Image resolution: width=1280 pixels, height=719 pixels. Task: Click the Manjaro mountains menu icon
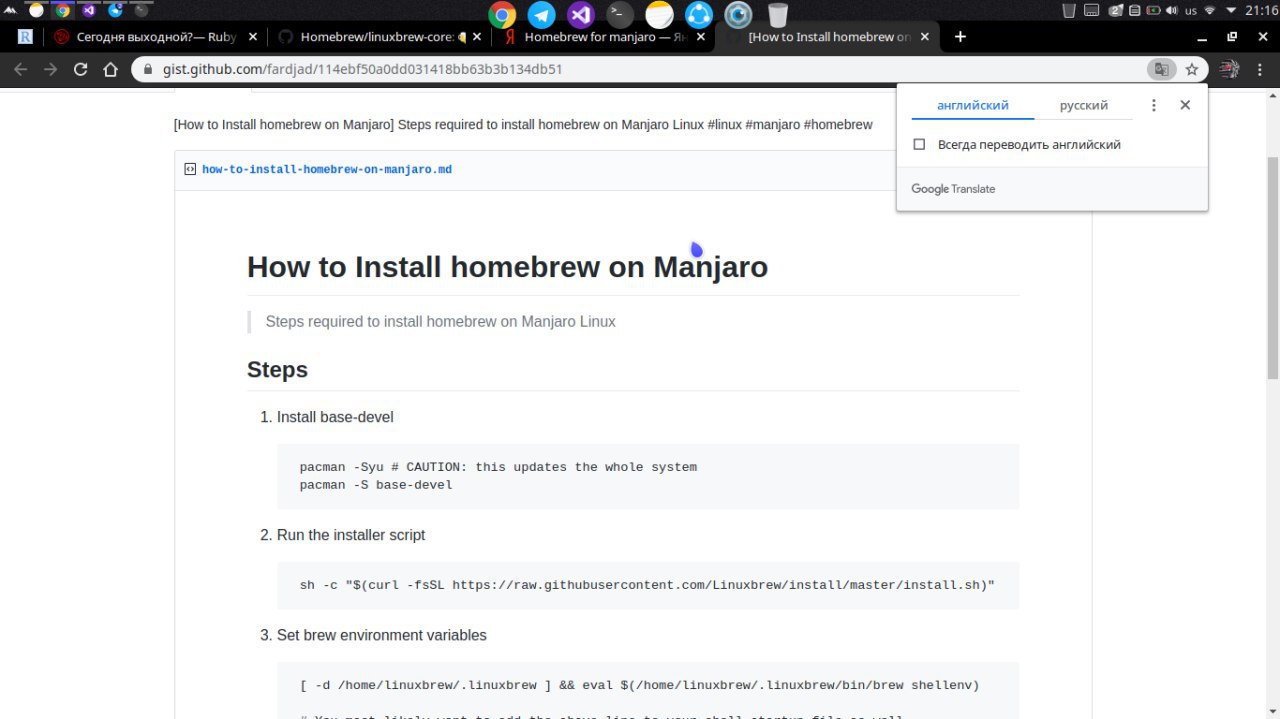point(10,10)
